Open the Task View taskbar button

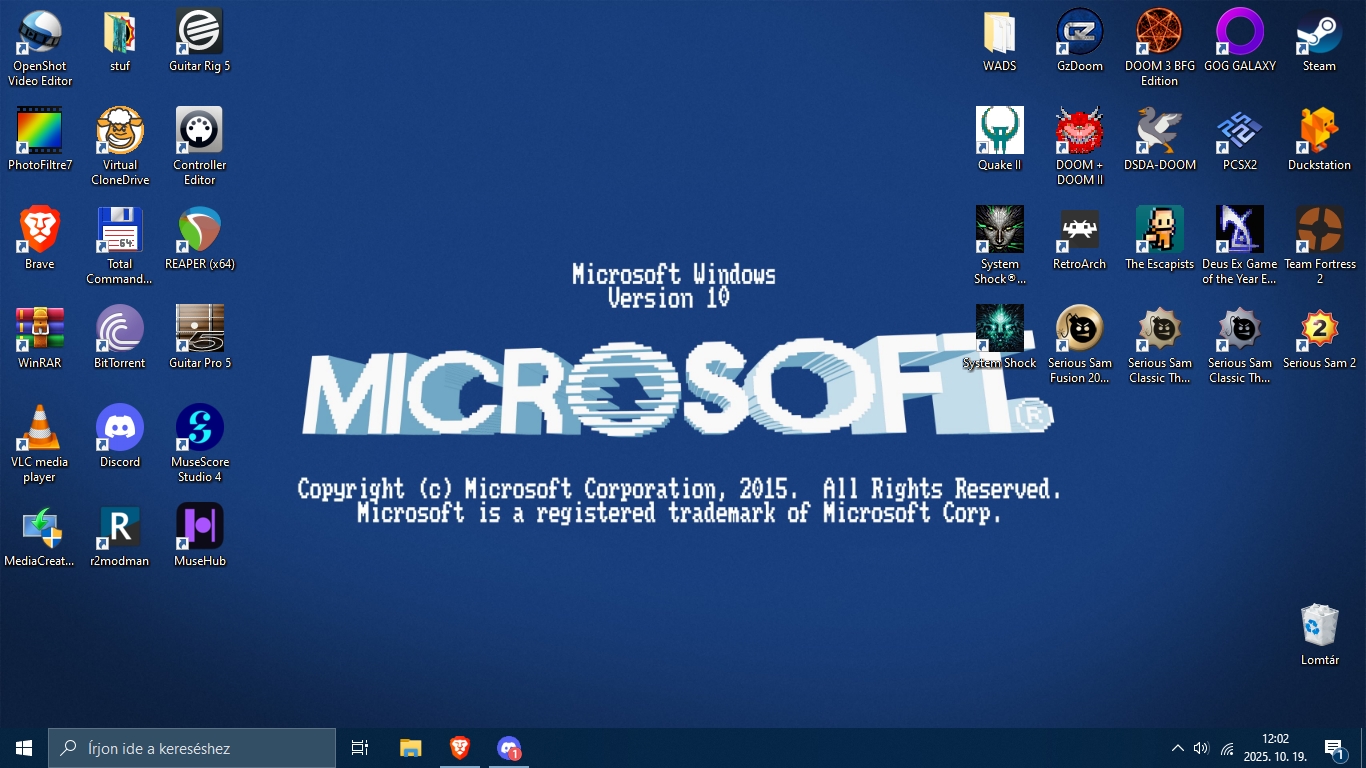coord(360,748)
